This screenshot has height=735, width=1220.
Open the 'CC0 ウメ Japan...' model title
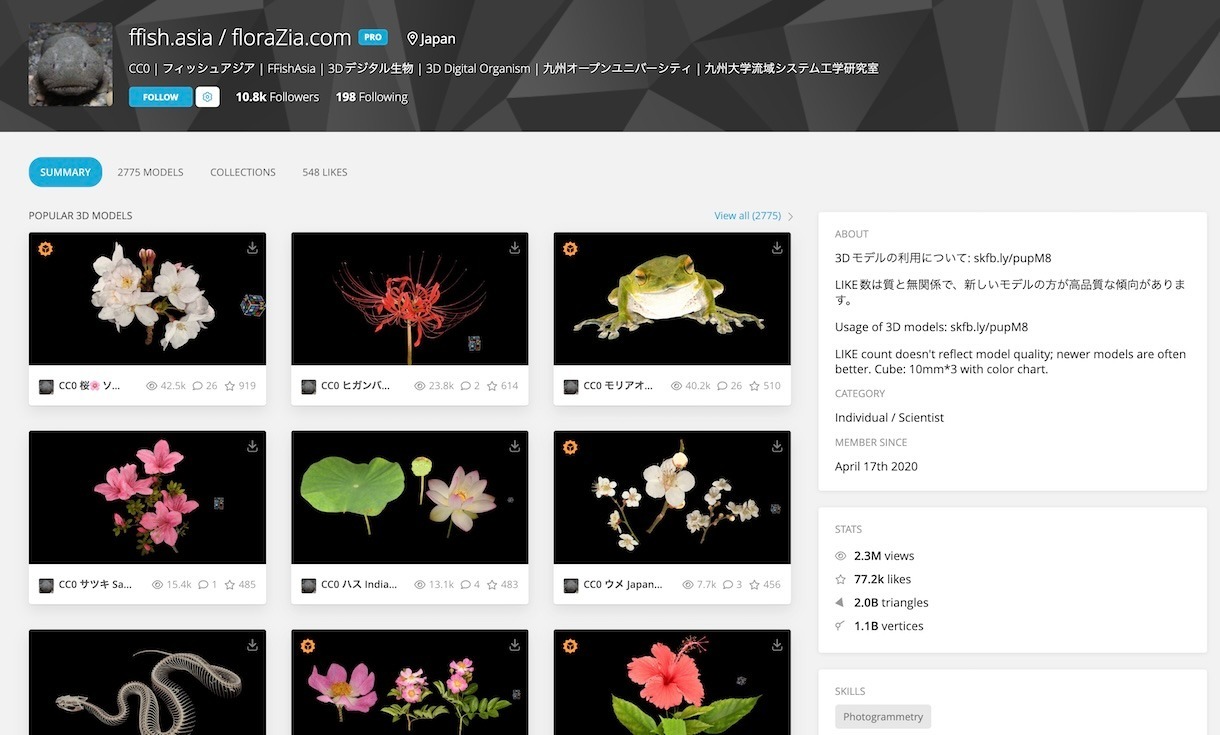point(623,584)
